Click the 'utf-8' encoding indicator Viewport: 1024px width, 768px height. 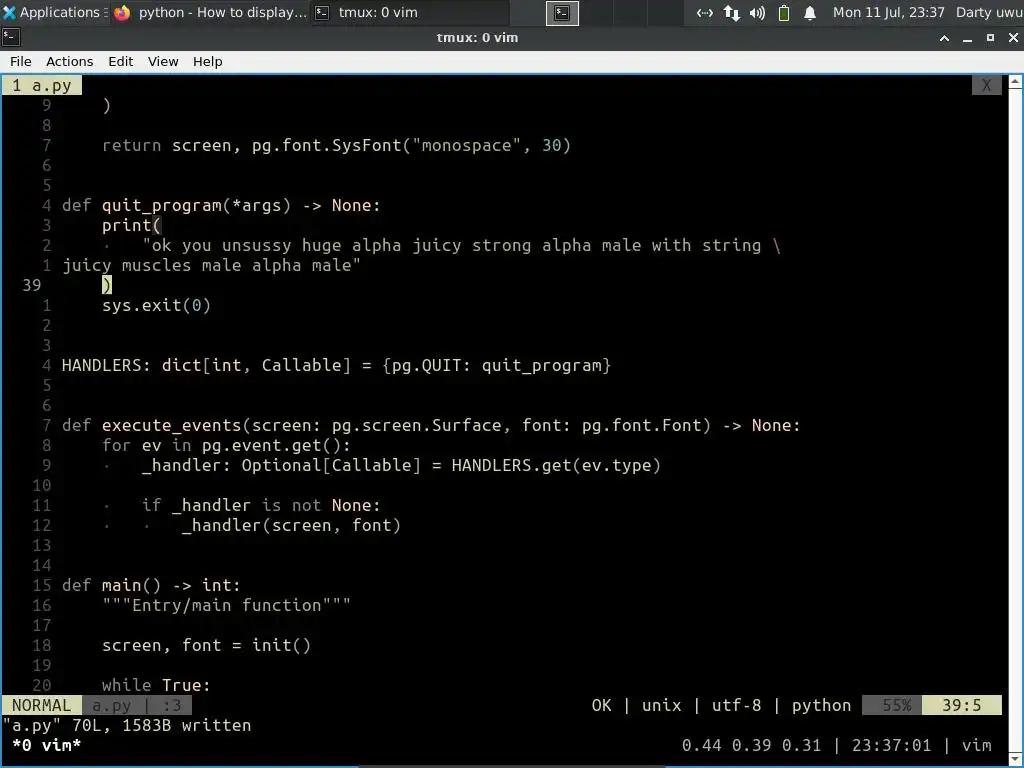pyautogui.click(x=736, y=705)
